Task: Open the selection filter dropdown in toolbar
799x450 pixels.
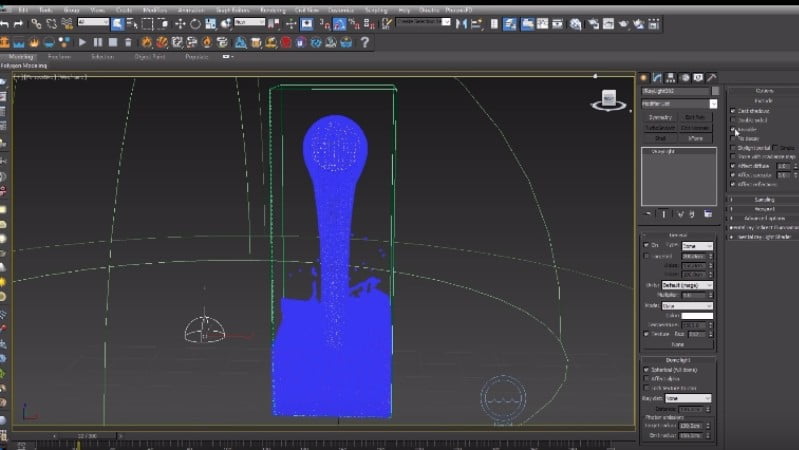Action: (93, 22)
